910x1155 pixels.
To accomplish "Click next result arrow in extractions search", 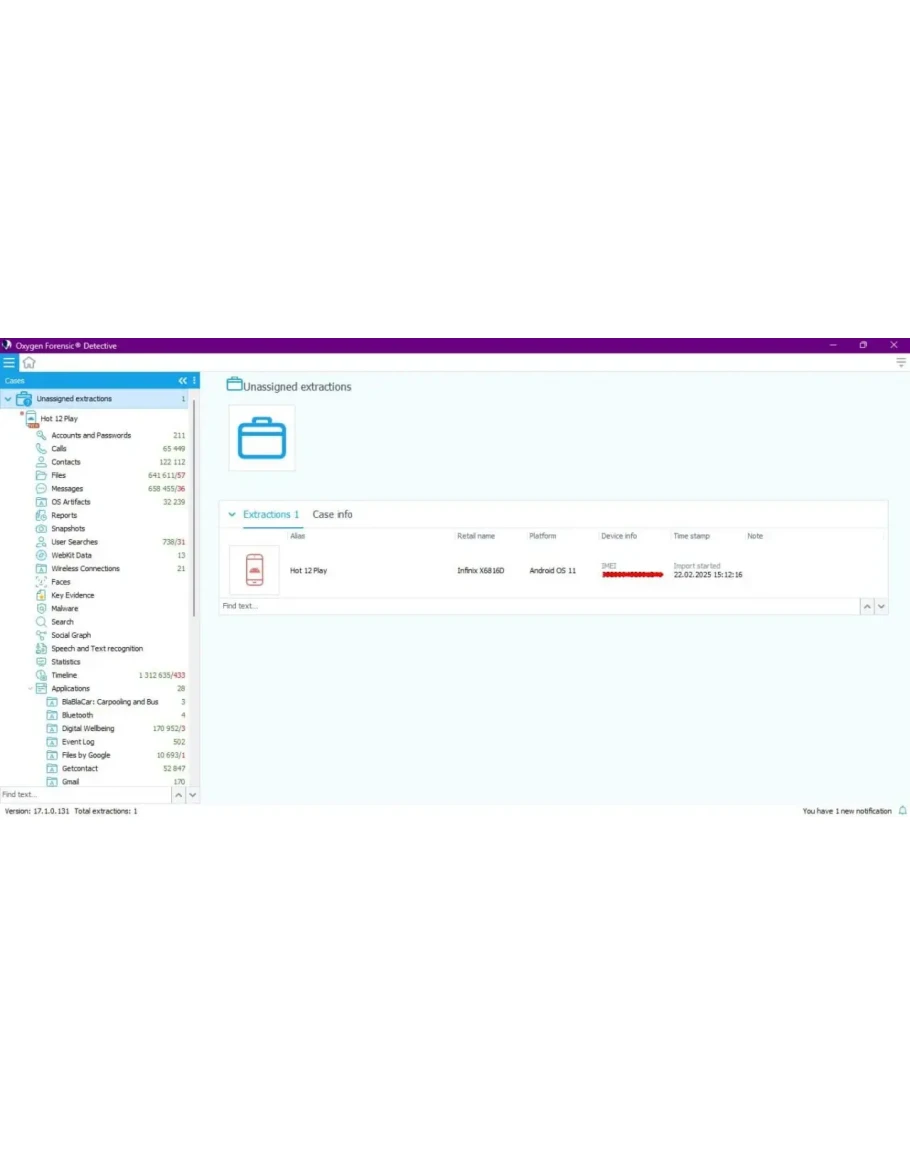I will tap(881, 606).
